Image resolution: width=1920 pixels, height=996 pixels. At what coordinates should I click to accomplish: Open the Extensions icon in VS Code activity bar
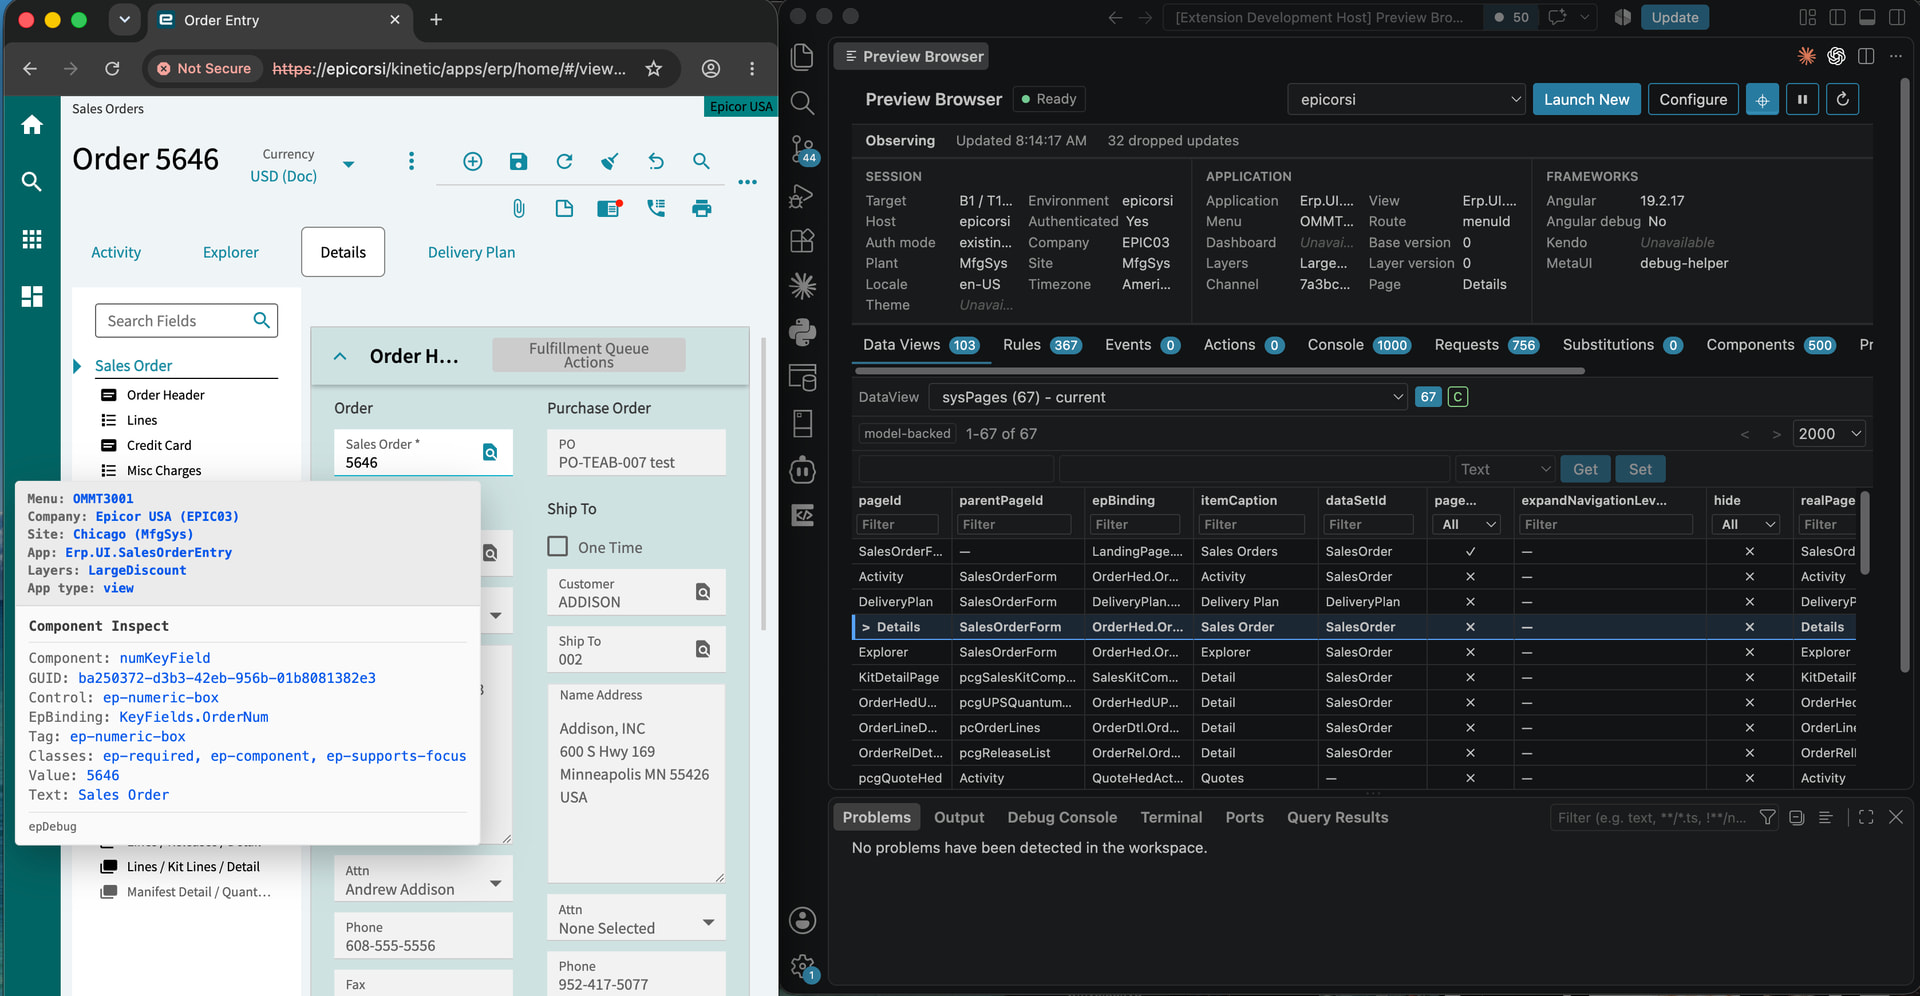[802, 241]
